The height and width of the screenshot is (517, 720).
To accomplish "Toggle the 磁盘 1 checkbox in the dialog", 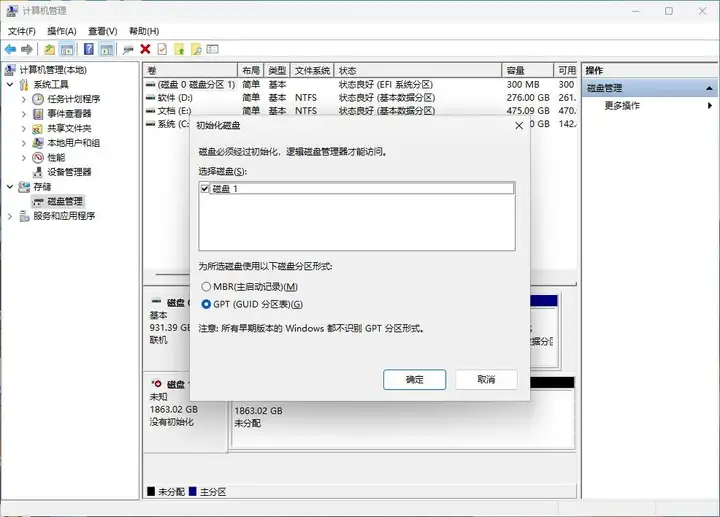I will 205,189.
